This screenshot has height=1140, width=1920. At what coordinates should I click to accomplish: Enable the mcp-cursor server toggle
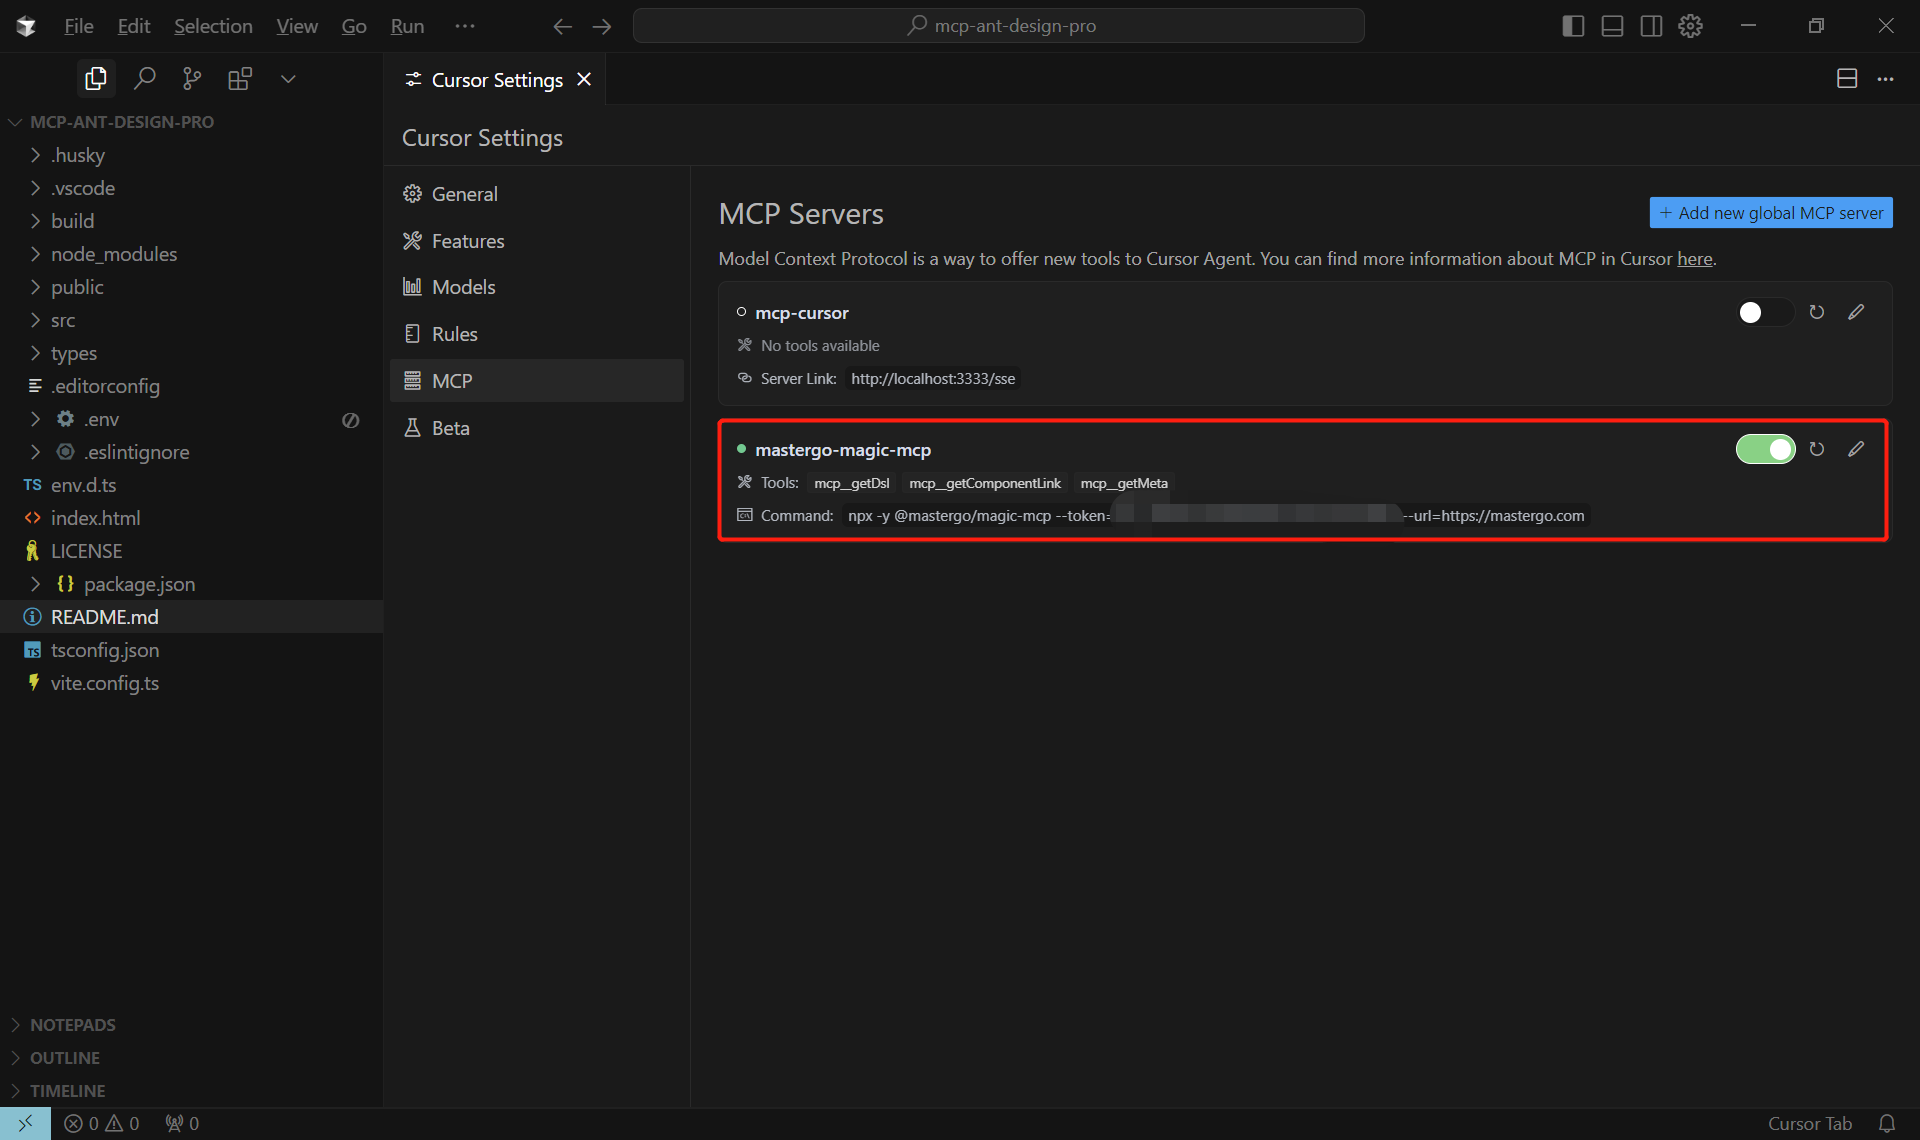1765,313
